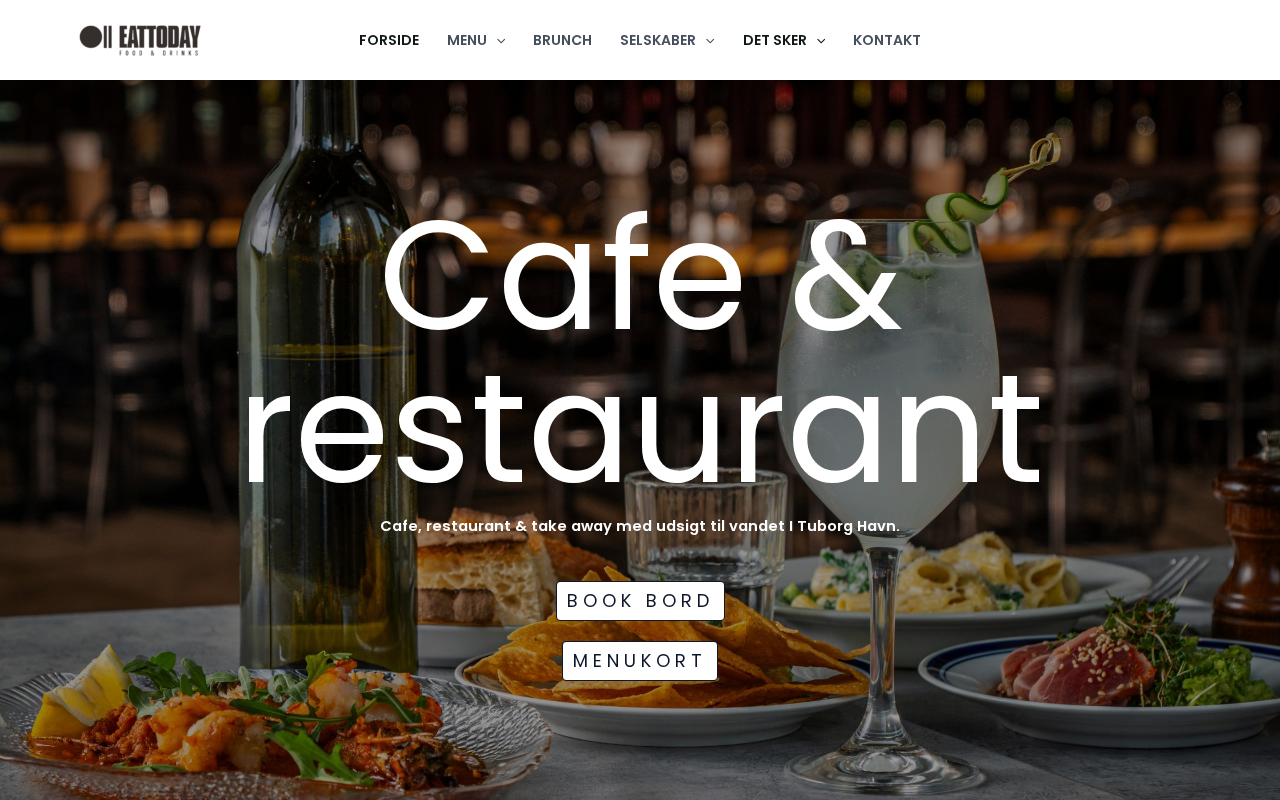This screenshot has height=800, width=1280.
Task: Click the EATTODAY logo
Action: [x=140, y=40]
